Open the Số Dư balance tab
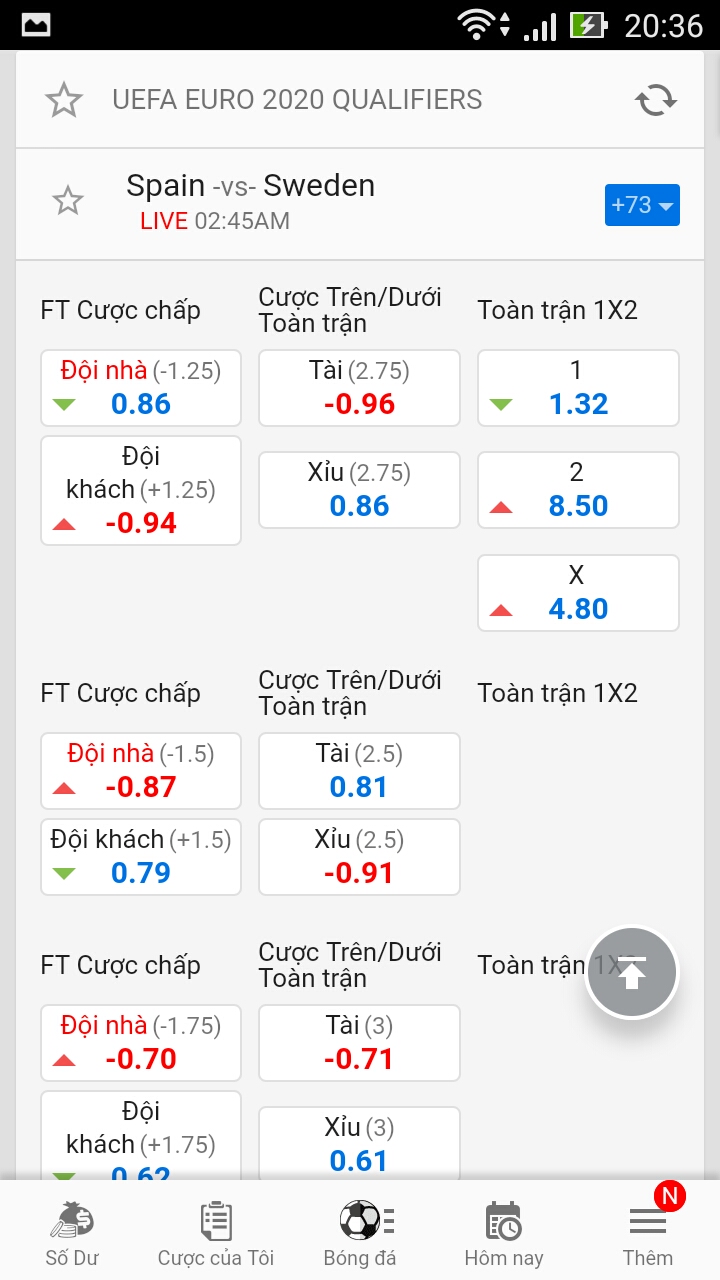This screenshot has width=720, height=1280. click(72, 1234)
